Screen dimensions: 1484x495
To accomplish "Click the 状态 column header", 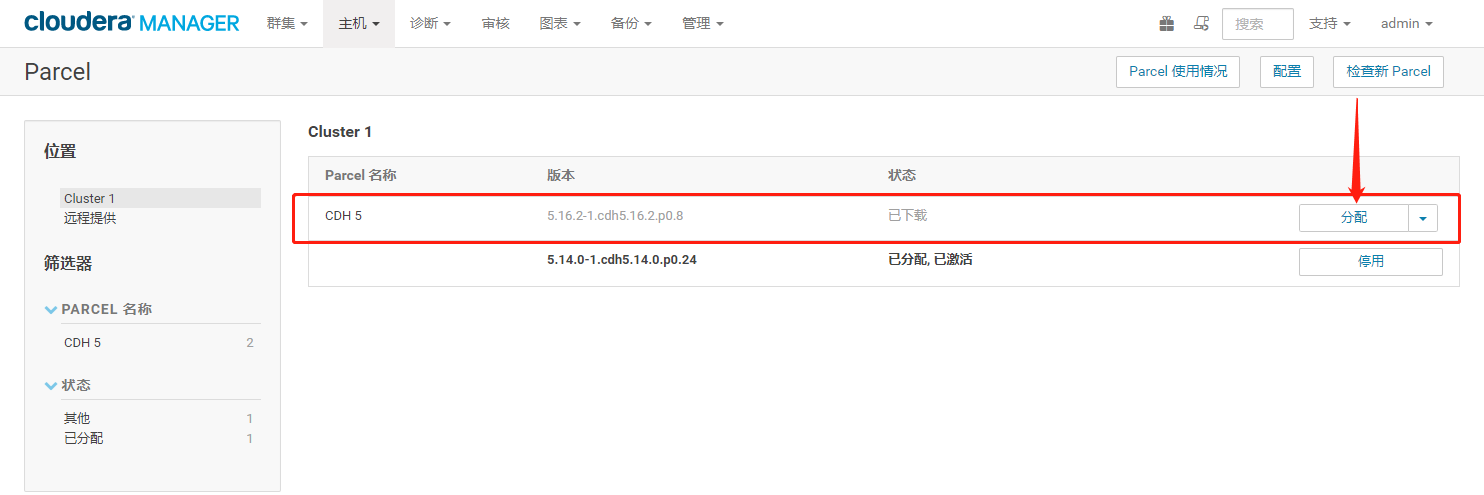I will [902, 175].
